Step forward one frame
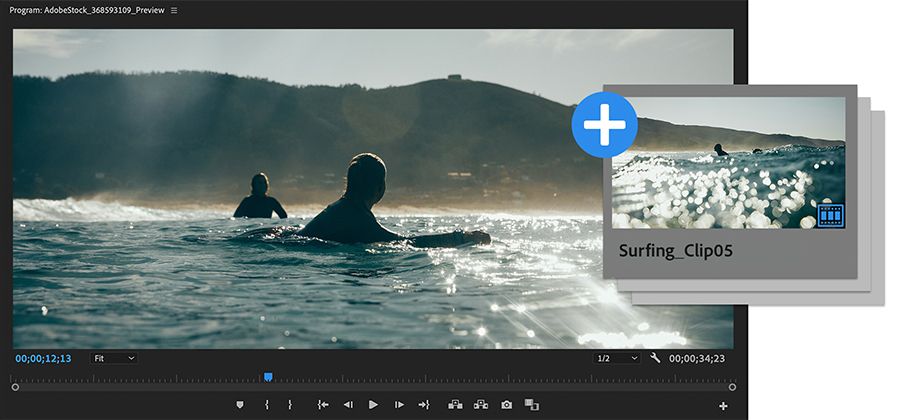900x420 pixels. pyautogui.click(x=399, y=405)
